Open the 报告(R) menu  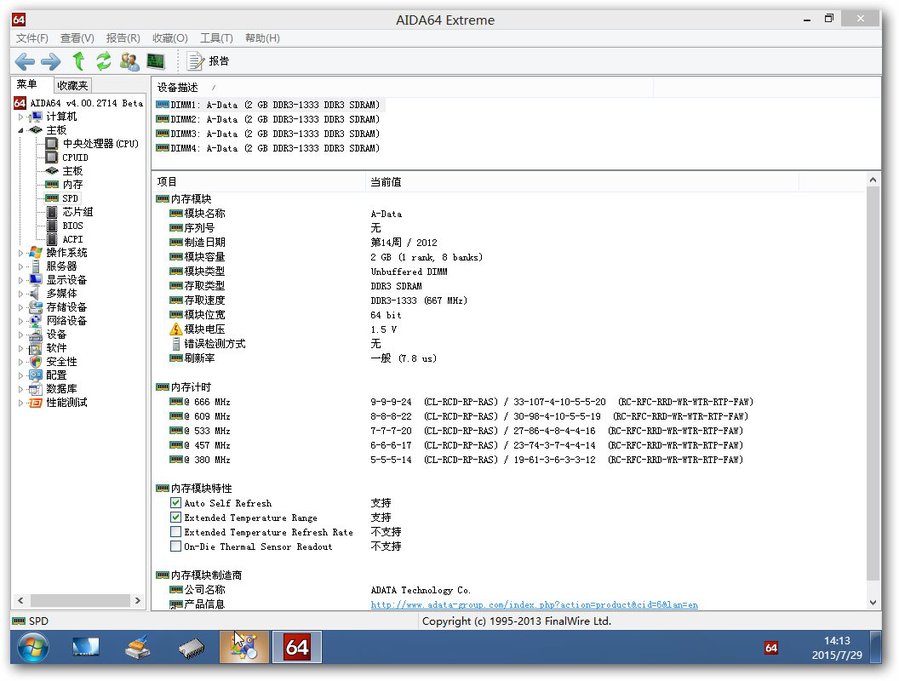(x=123, y=38)
